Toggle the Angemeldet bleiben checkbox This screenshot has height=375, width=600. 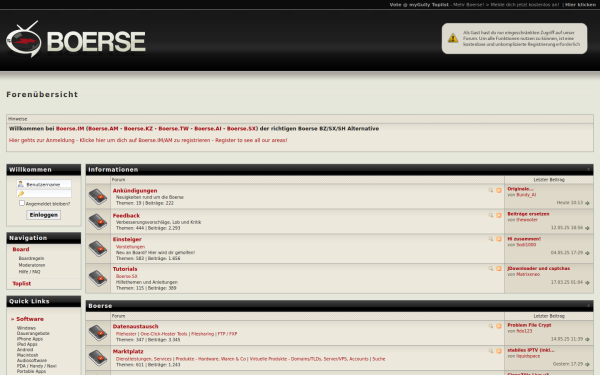pyautogui.click(x=22, y=203)
